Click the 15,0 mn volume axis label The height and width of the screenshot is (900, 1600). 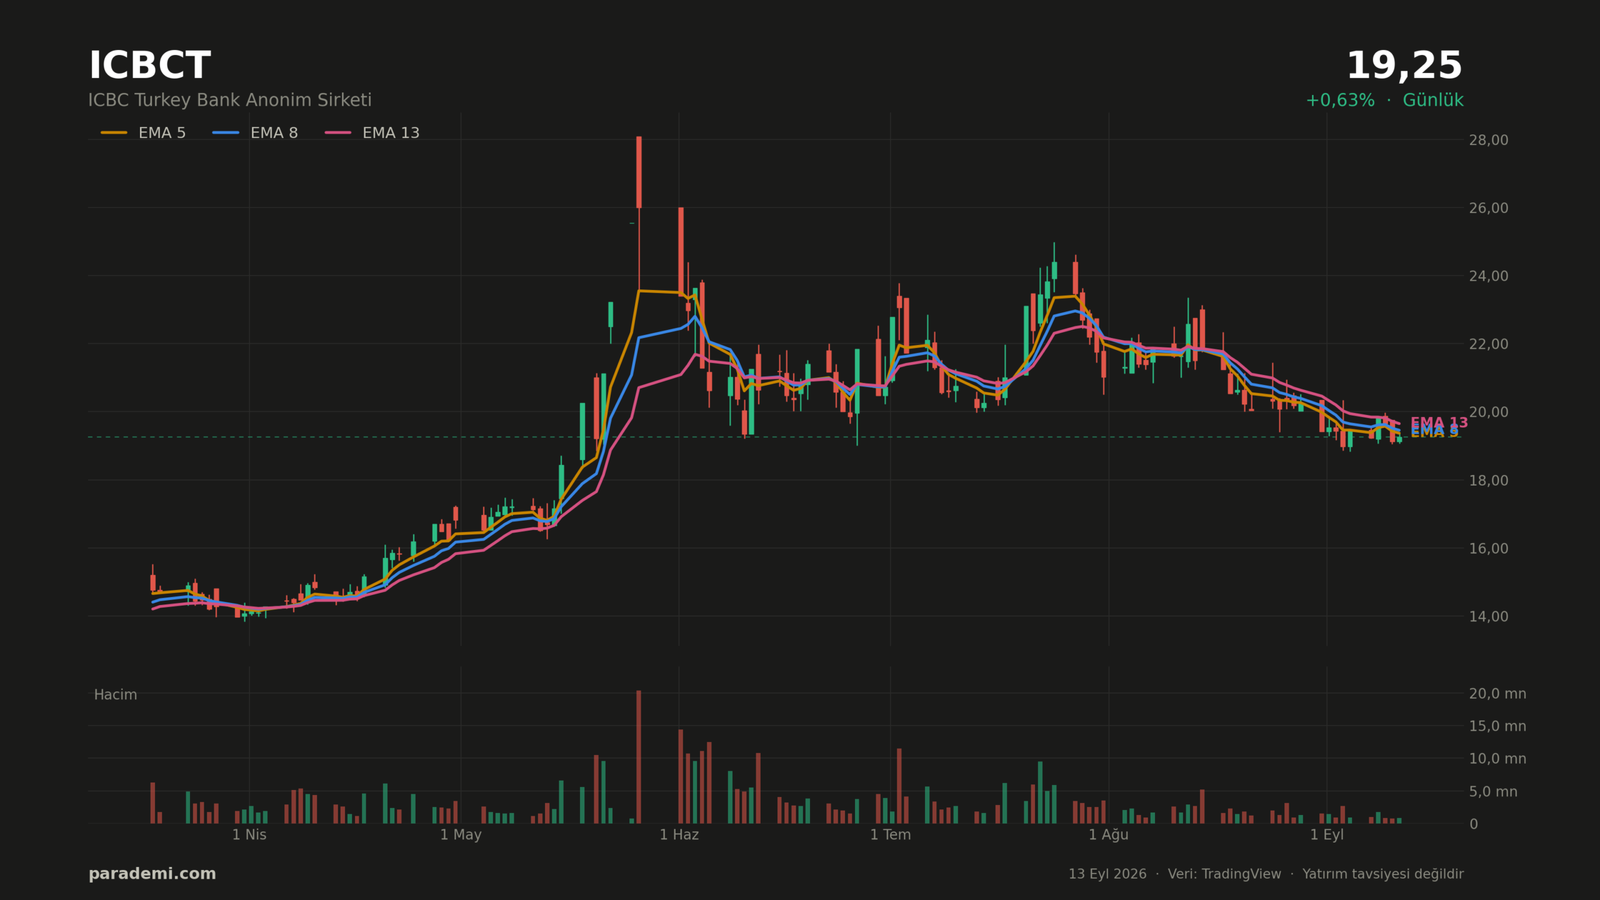pyautogui.click(x=1497, y=726)
